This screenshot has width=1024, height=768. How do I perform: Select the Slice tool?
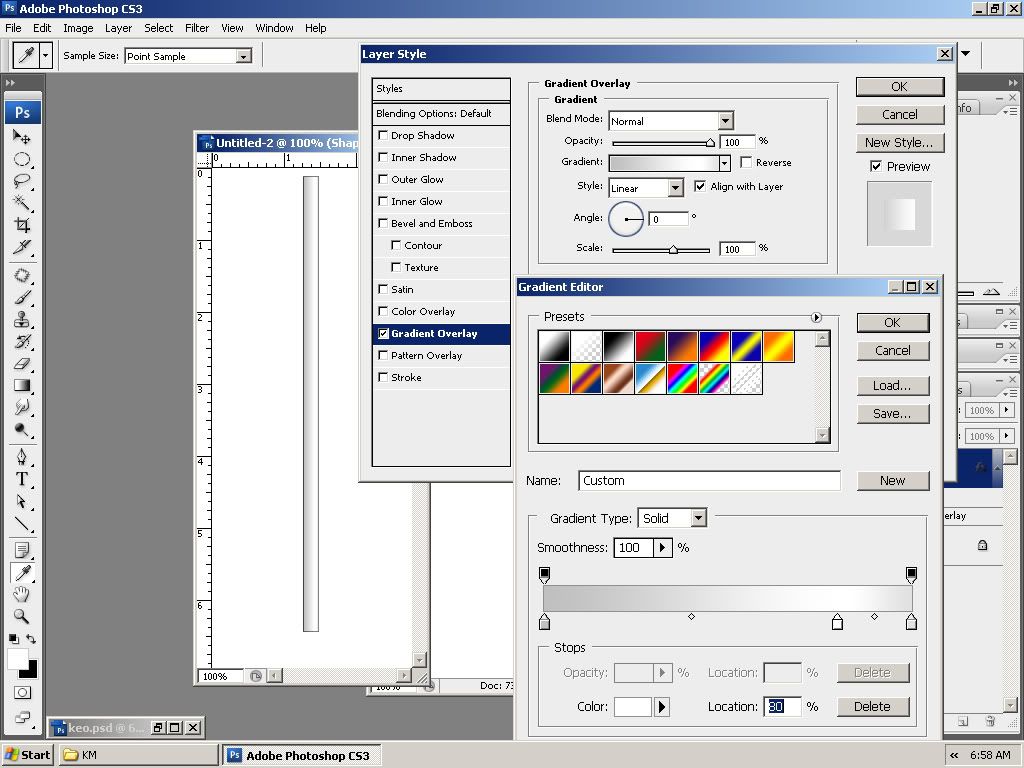point(22,248)
